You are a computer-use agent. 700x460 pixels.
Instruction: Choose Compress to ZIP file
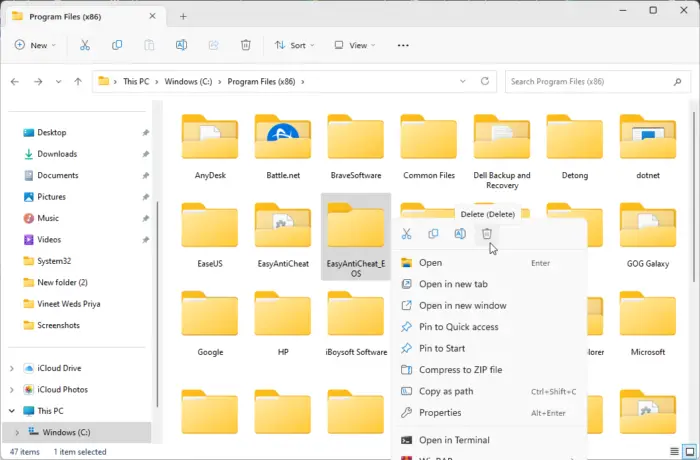click(489, 370)
